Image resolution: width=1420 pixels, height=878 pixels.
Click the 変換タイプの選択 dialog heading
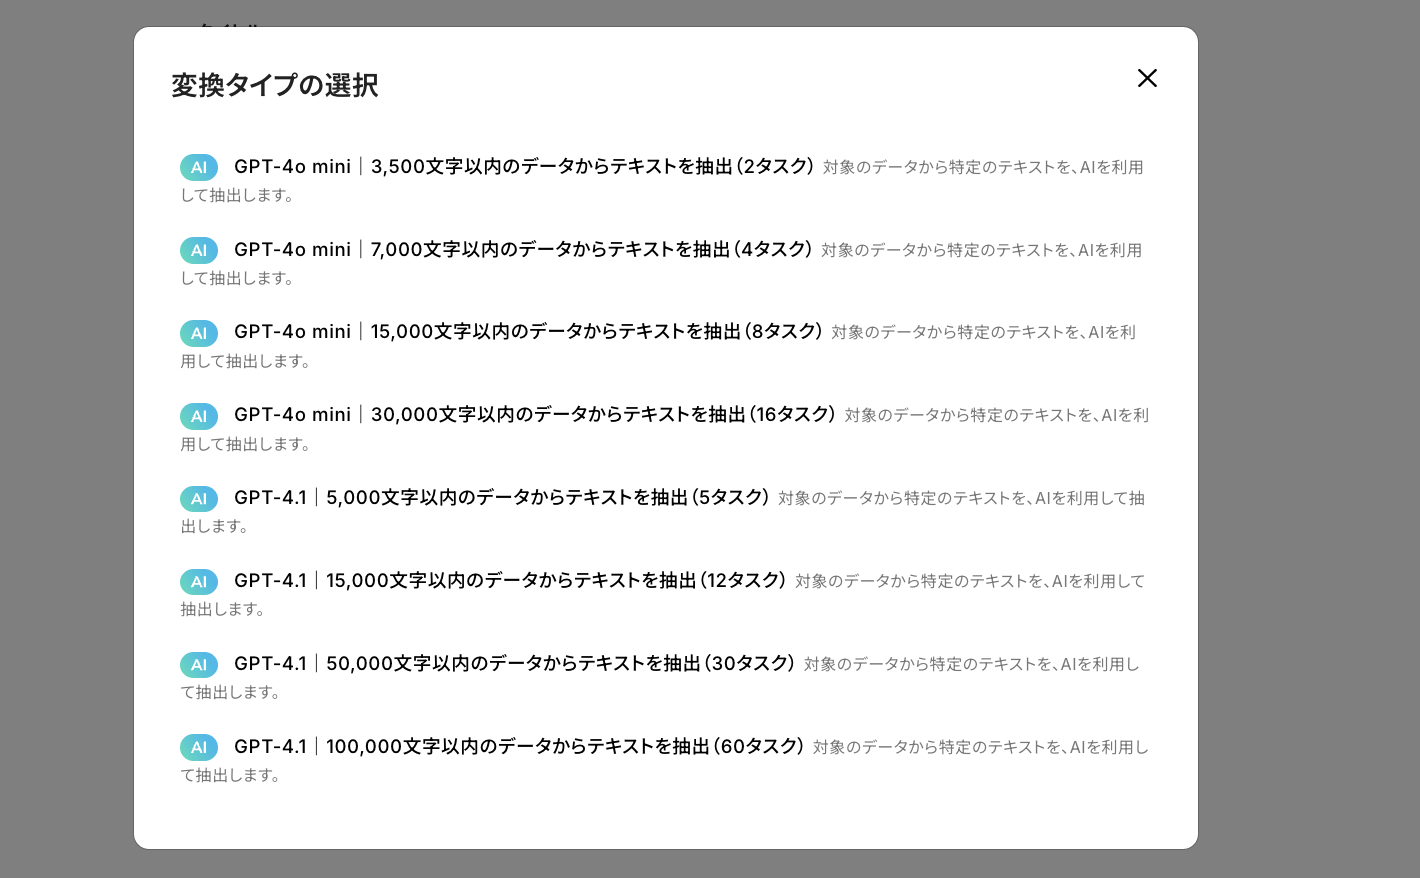[275, 85]
